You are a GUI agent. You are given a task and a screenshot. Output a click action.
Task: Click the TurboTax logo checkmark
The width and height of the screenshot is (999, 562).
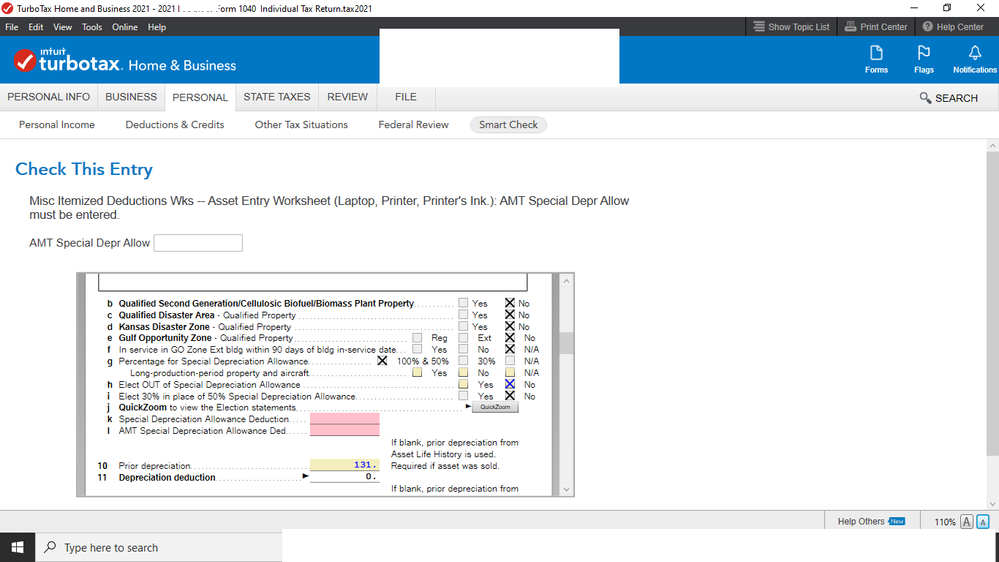tap(25, 61)
